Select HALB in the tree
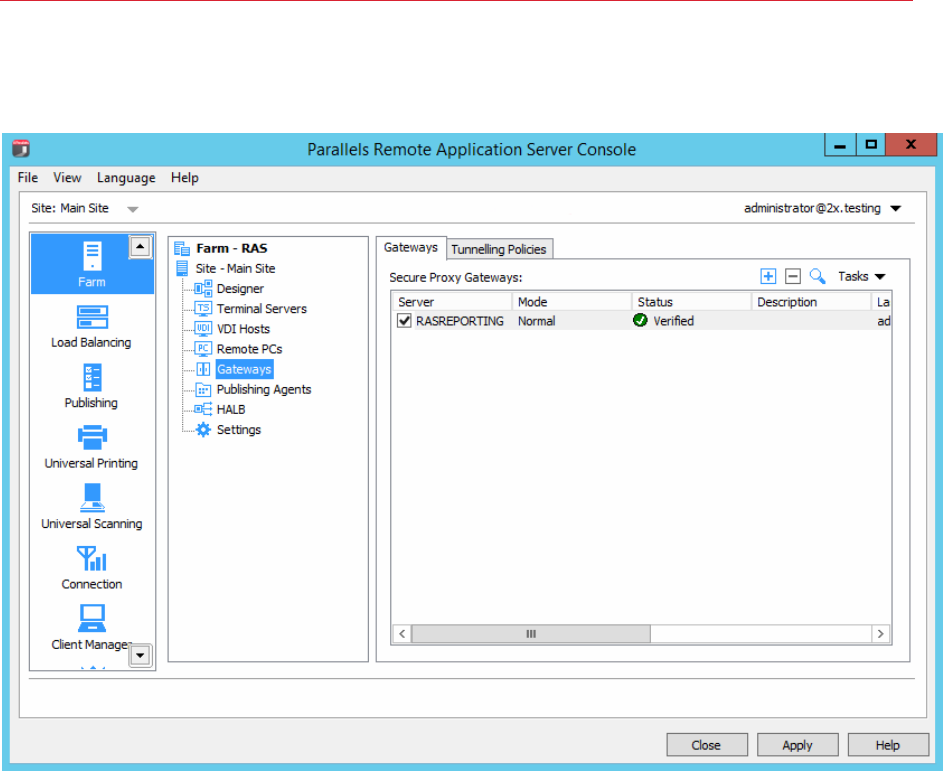 pyautogui.click(x=231, y=410)
